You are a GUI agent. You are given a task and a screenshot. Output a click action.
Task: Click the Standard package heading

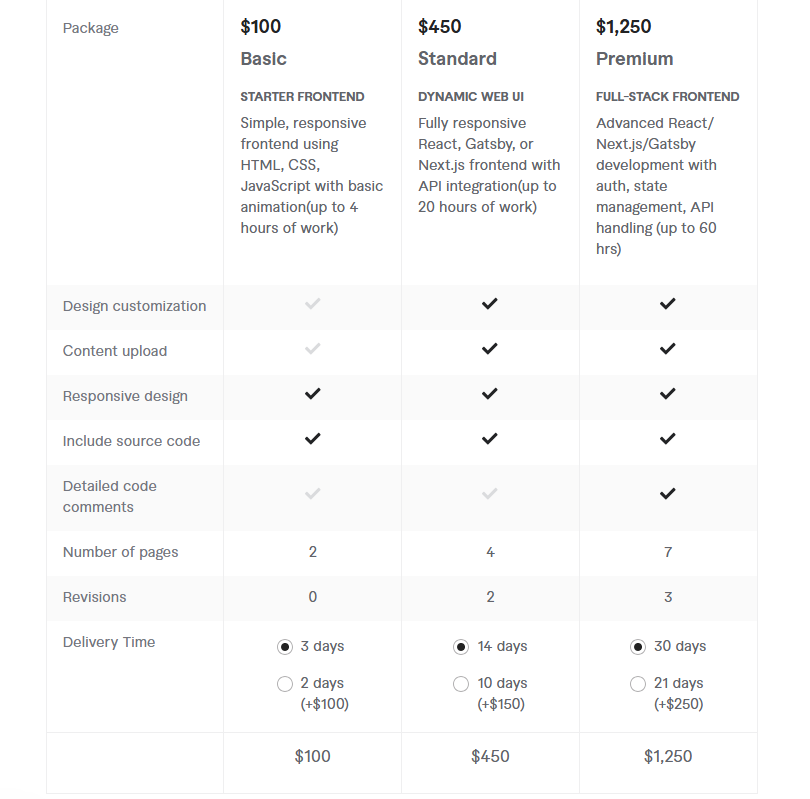click(457, 59)
